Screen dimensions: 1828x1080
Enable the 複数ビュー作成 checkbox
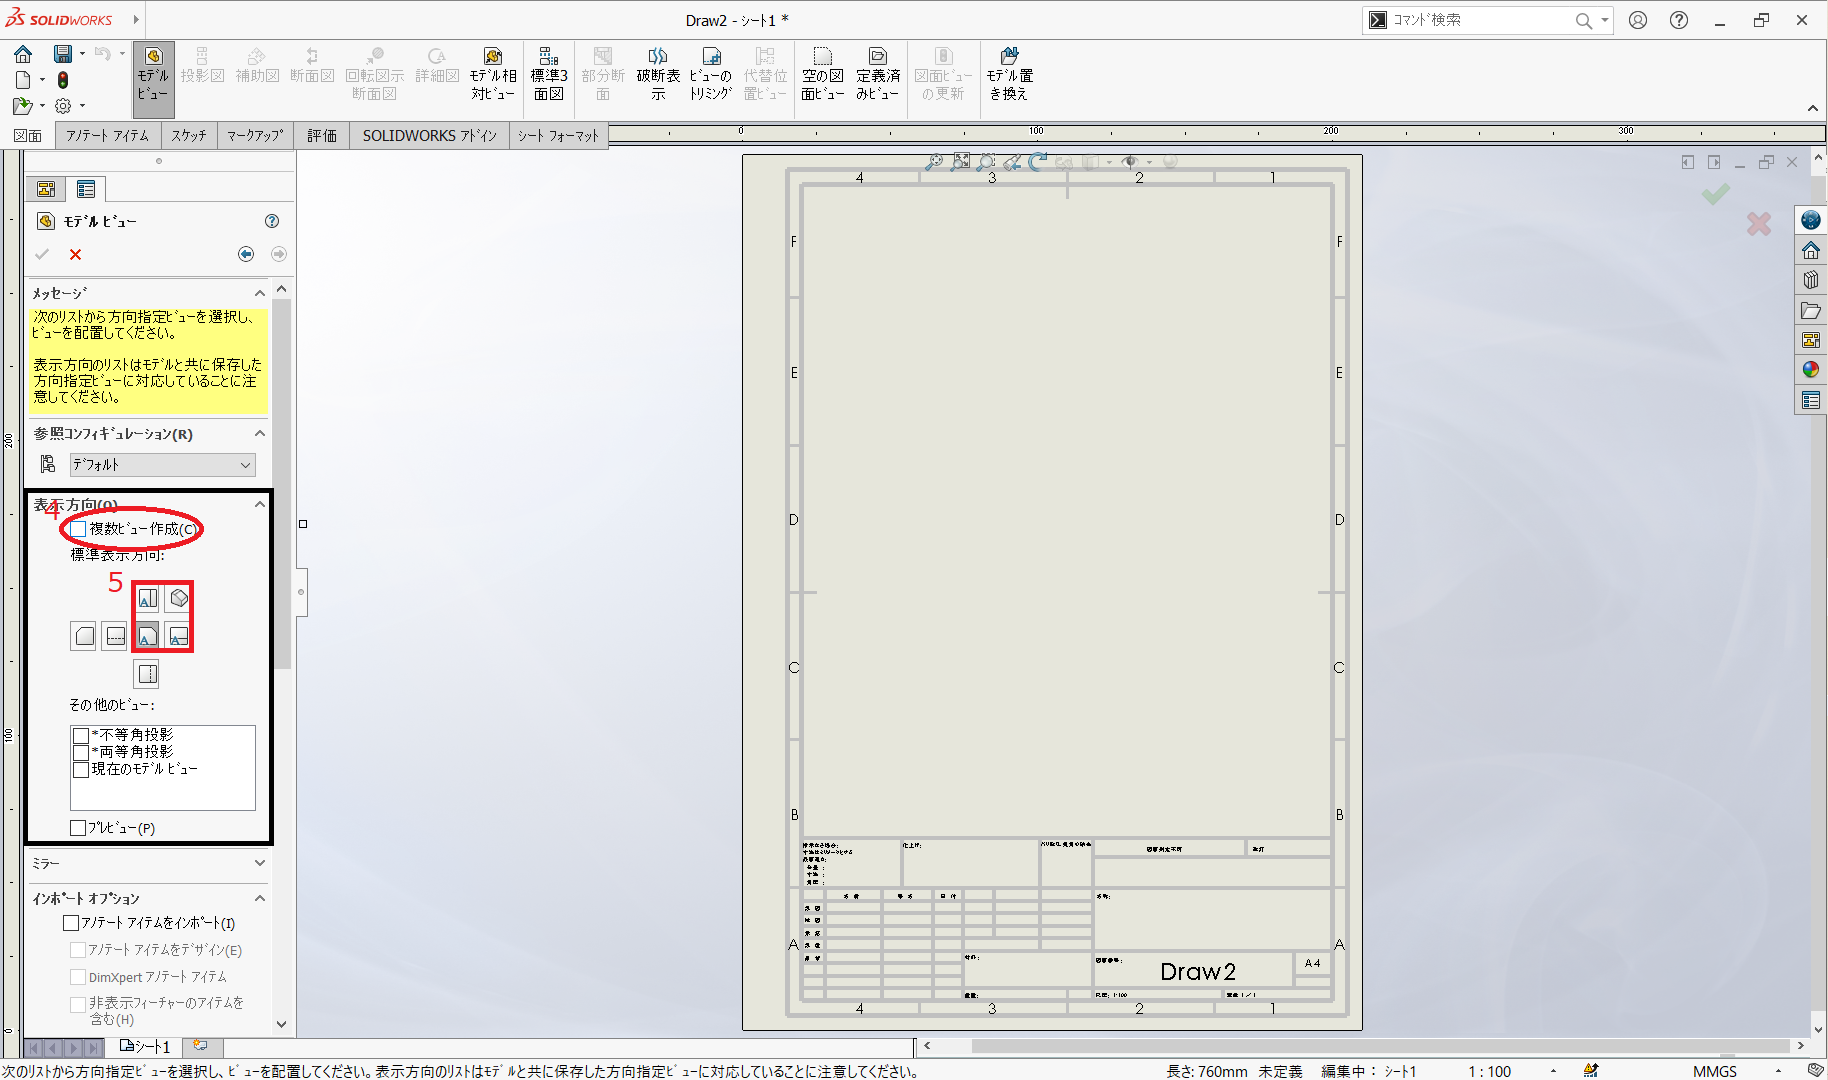click(78, 529)
